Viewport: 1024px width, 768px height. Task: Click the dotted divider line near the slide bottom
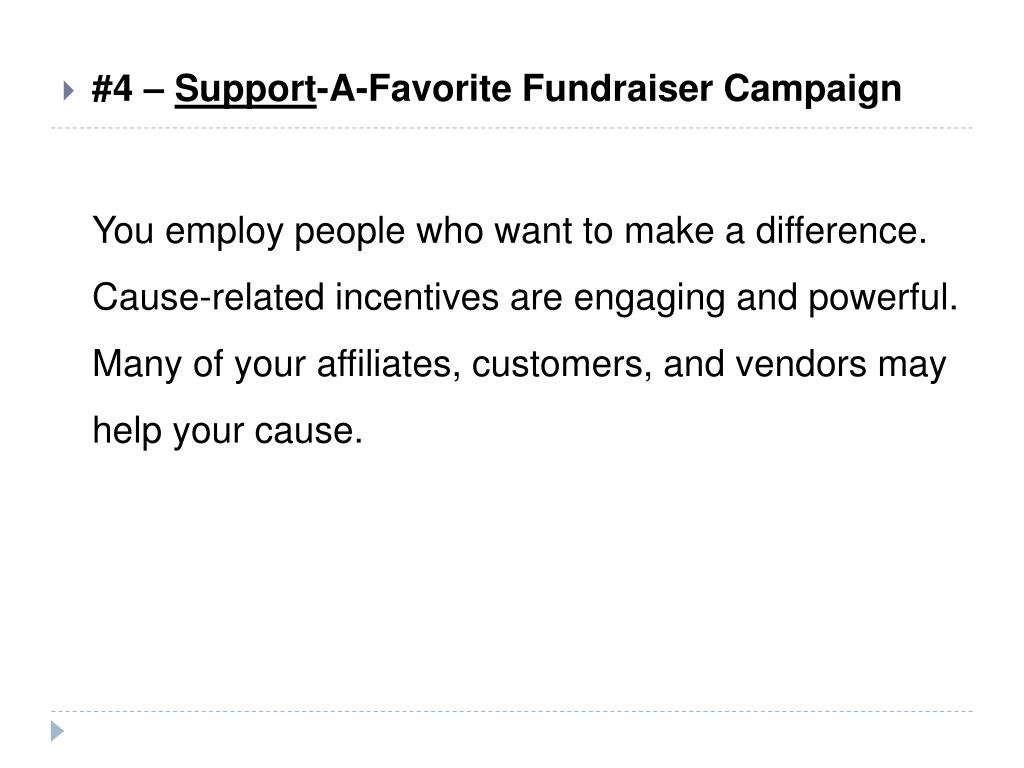coord(512,711)
